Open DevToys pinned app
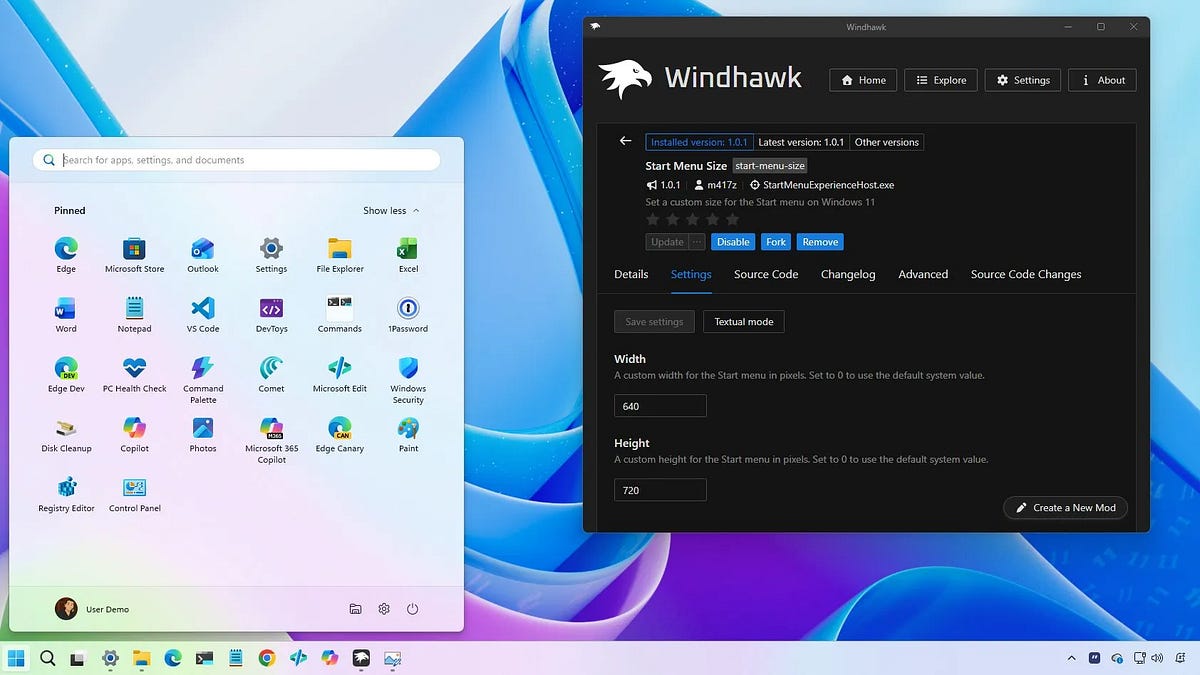Screen dimensions: 1200x675 click(271, 315)
